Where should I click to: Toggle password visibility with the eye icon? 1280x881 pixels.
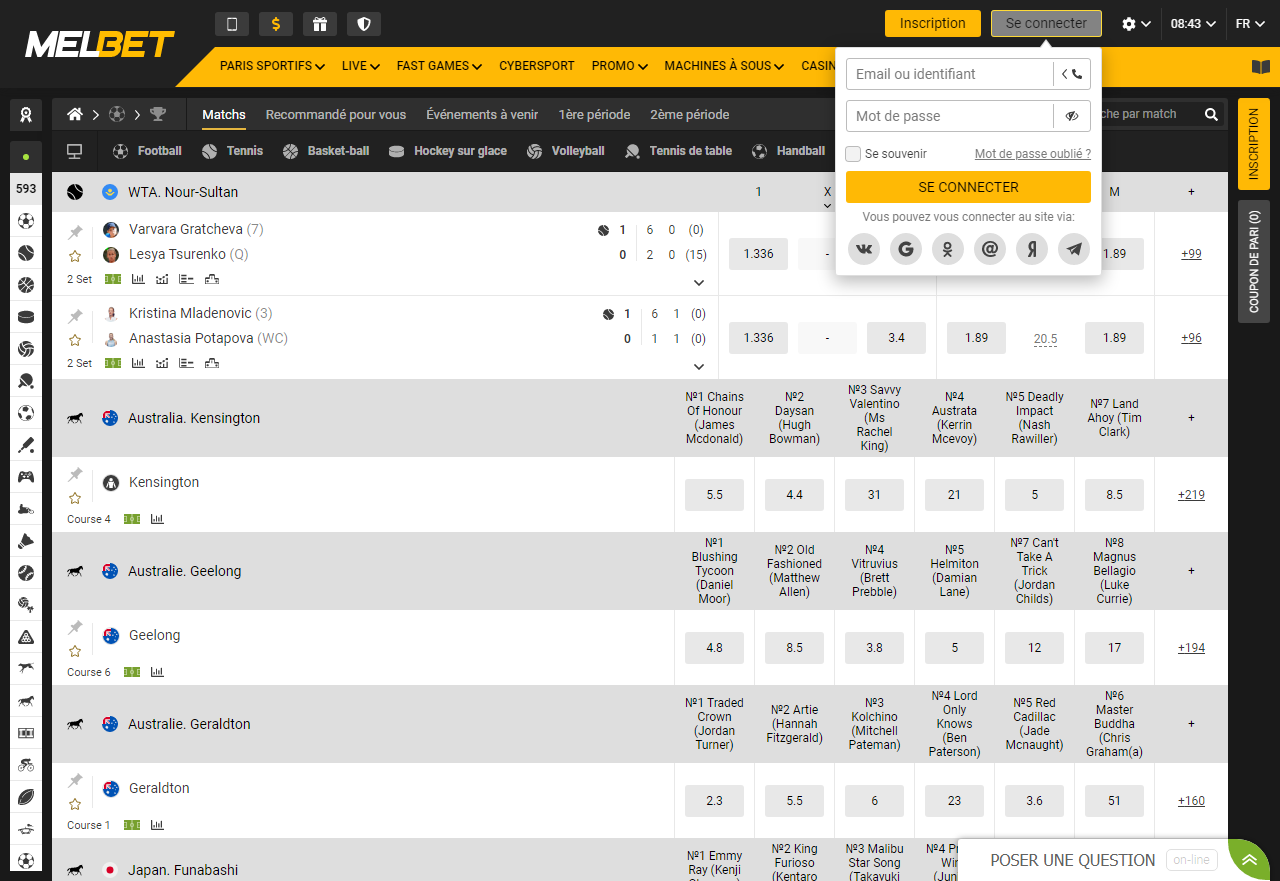pos(1072,116)
